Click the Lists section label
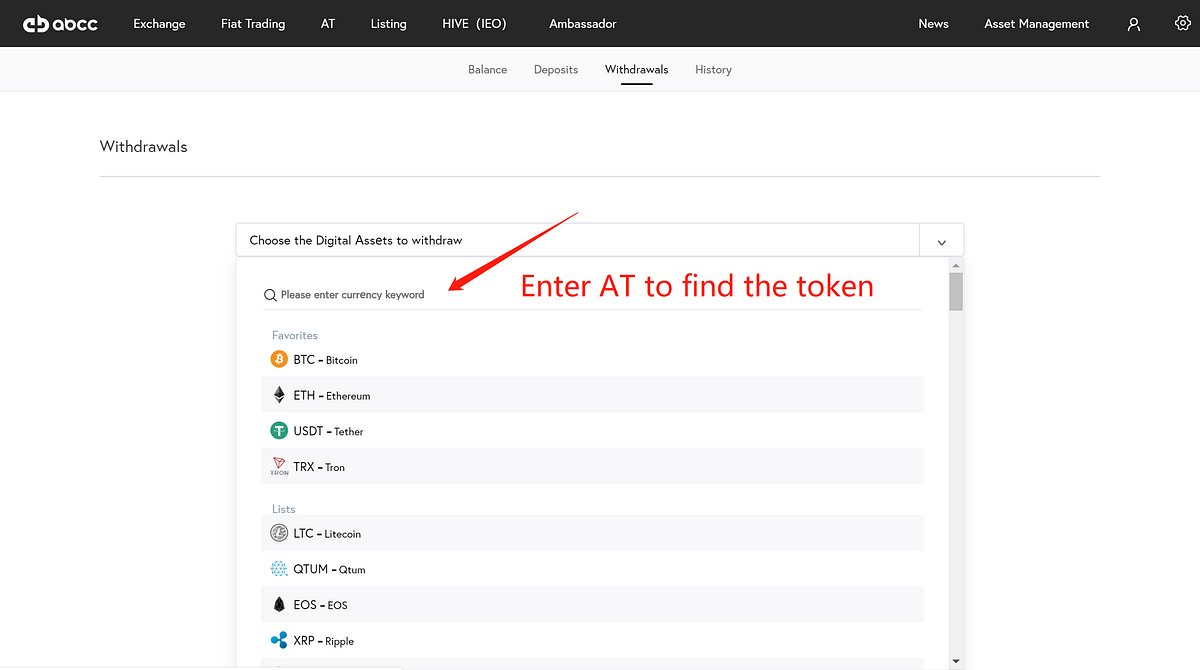 coord(284,509)
